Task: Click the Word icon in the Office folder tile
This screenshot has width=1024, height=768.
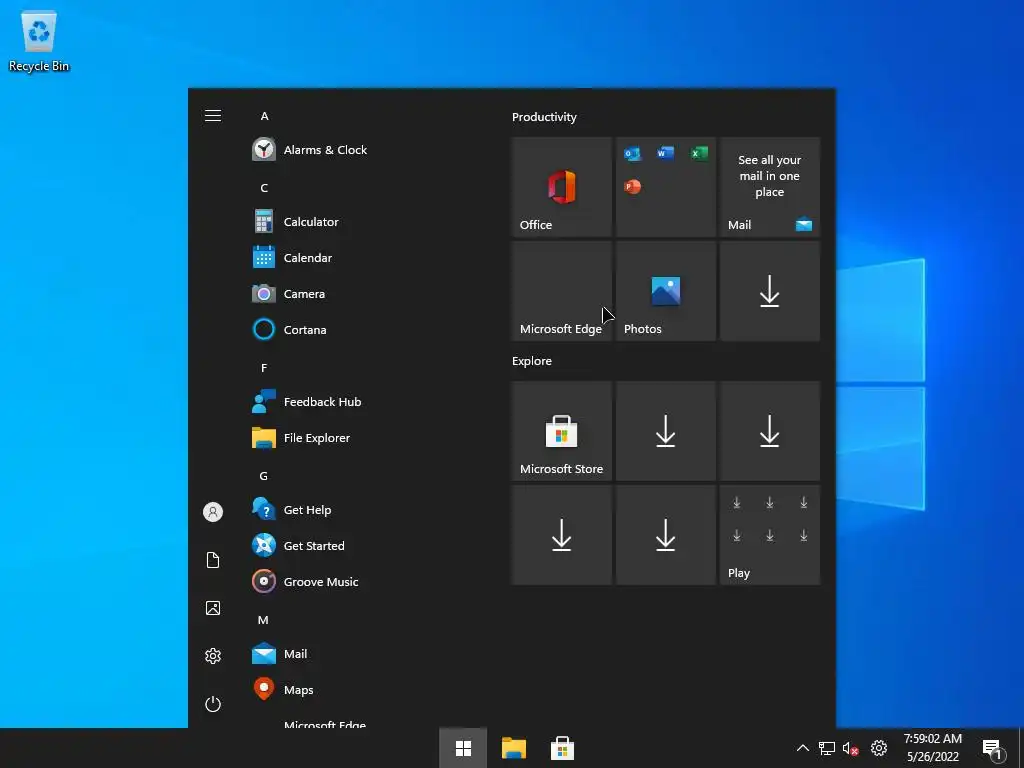Action: 665,153
